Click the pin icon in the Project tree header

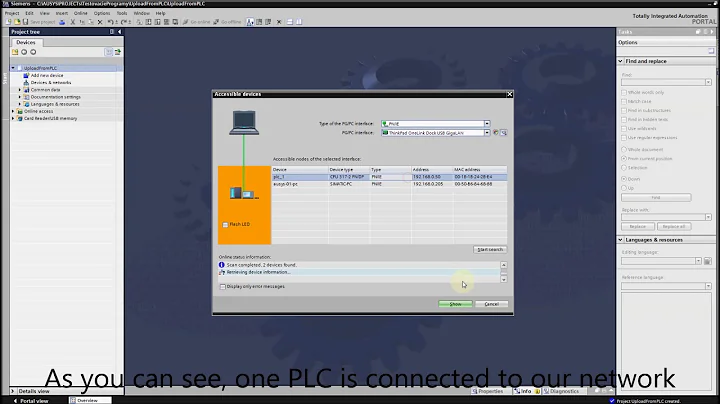112,32
